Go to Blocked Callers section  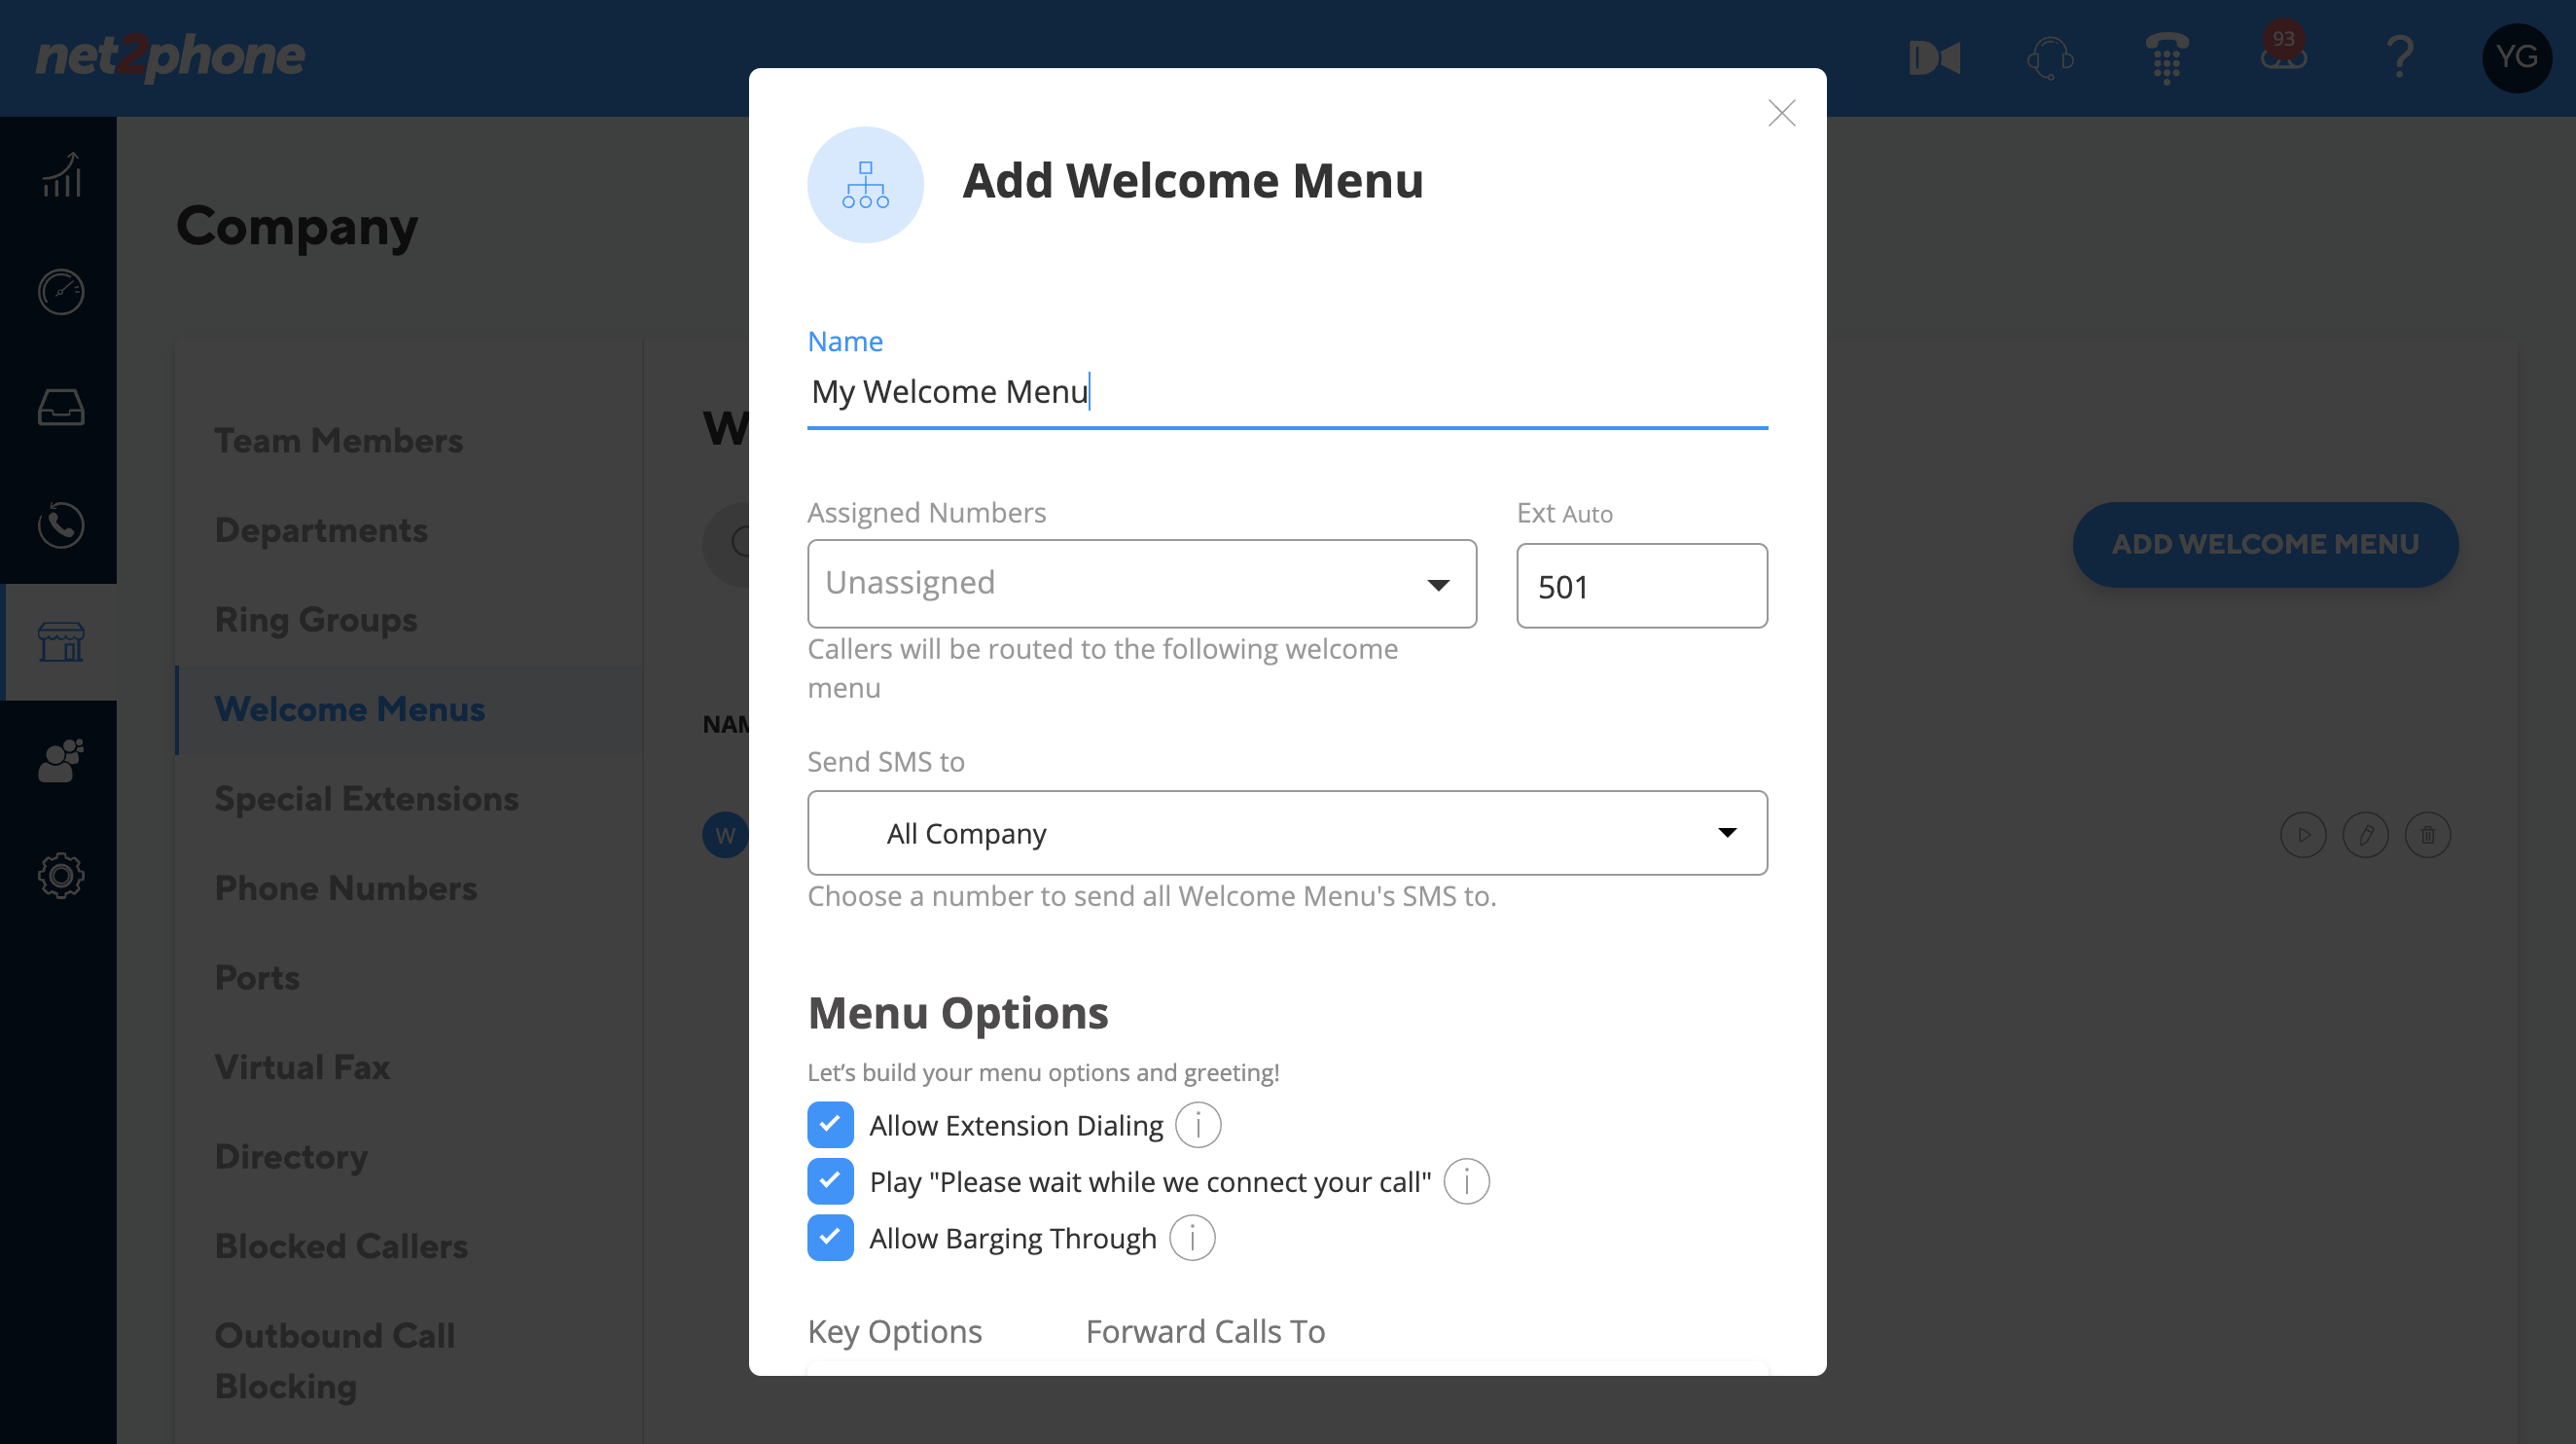click(x=341, y=1246)
